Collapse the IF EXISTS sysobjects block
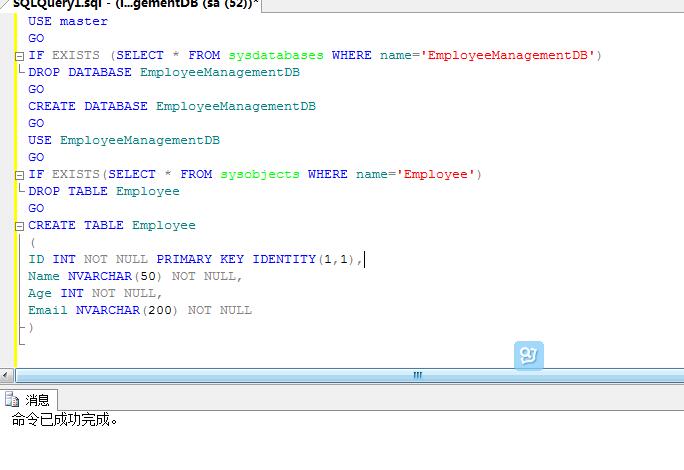Viewport: 684px width, 470px height. pos(19,175)
